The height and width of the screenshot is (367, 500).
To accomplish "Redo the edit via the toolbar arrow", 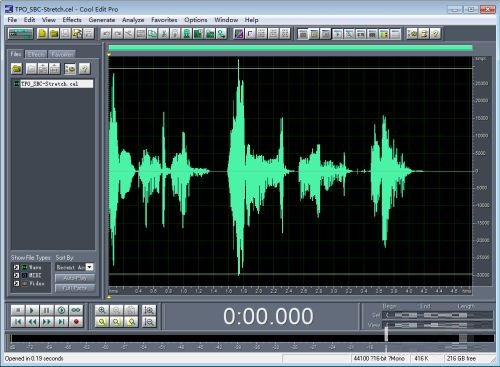I will [x=117, y=34].
